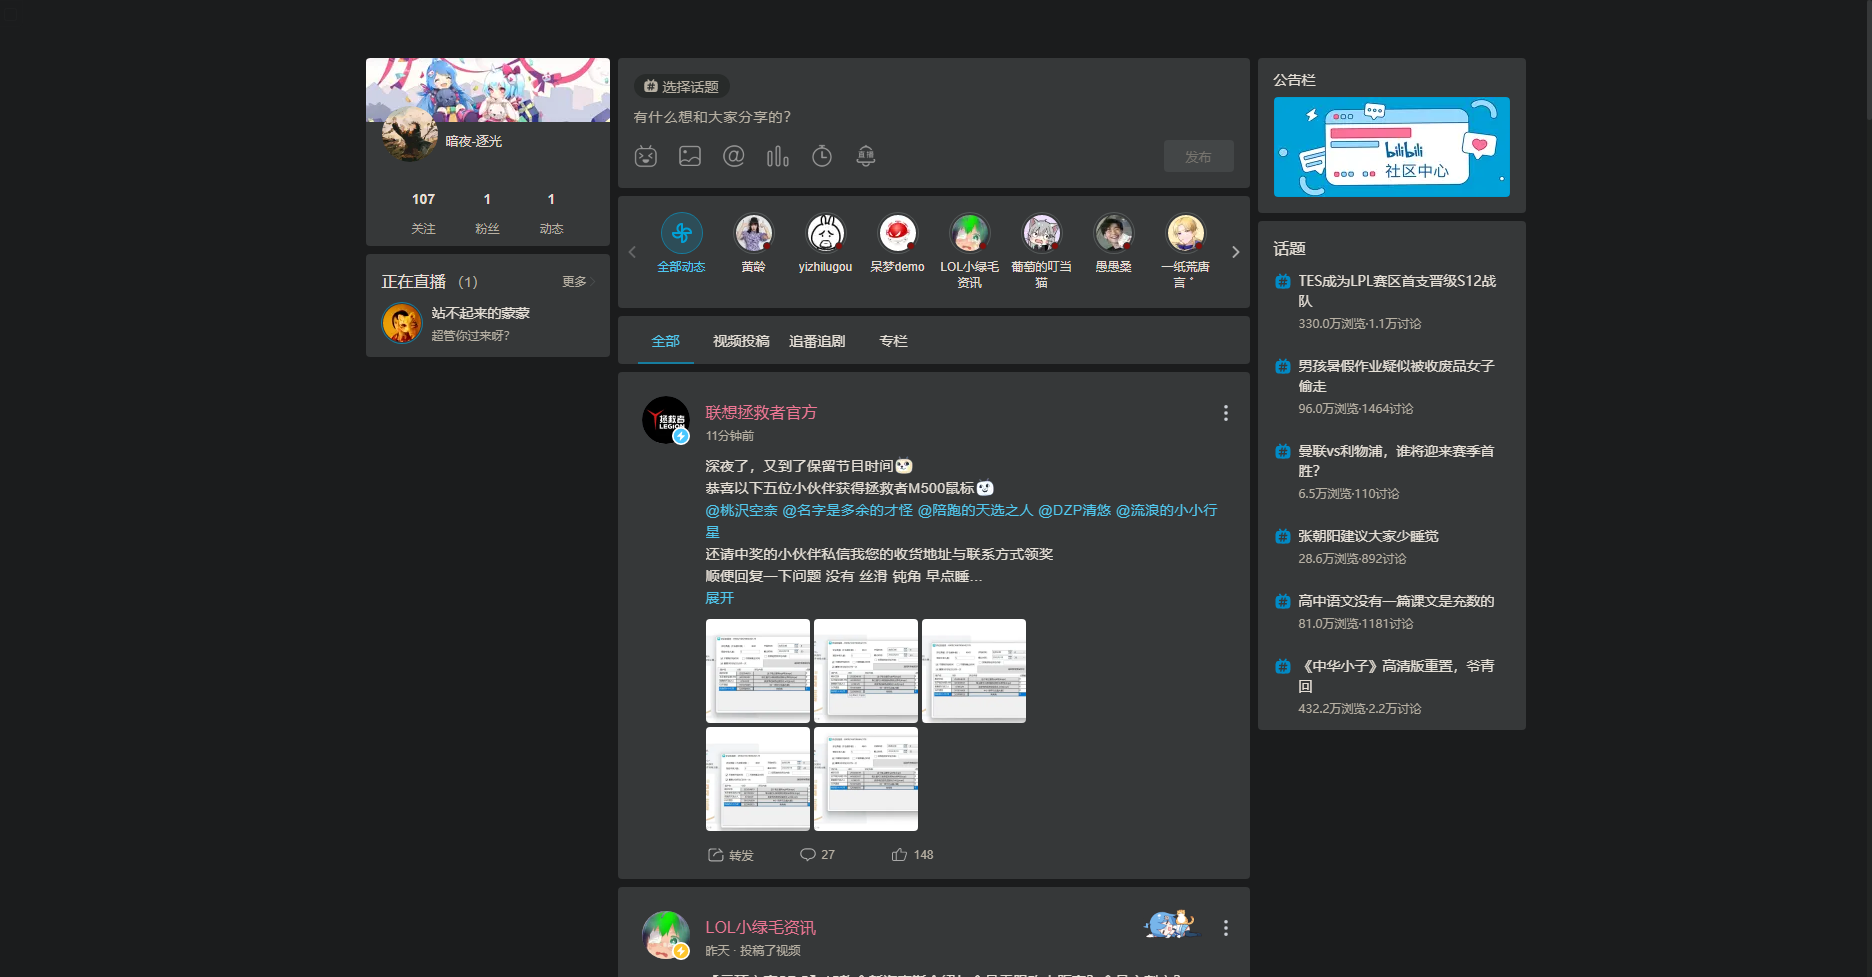Open the three-dot menu on Lenovo's post
The image size is (1872, 977).
pyautogui.click(x=1225, y=412)
